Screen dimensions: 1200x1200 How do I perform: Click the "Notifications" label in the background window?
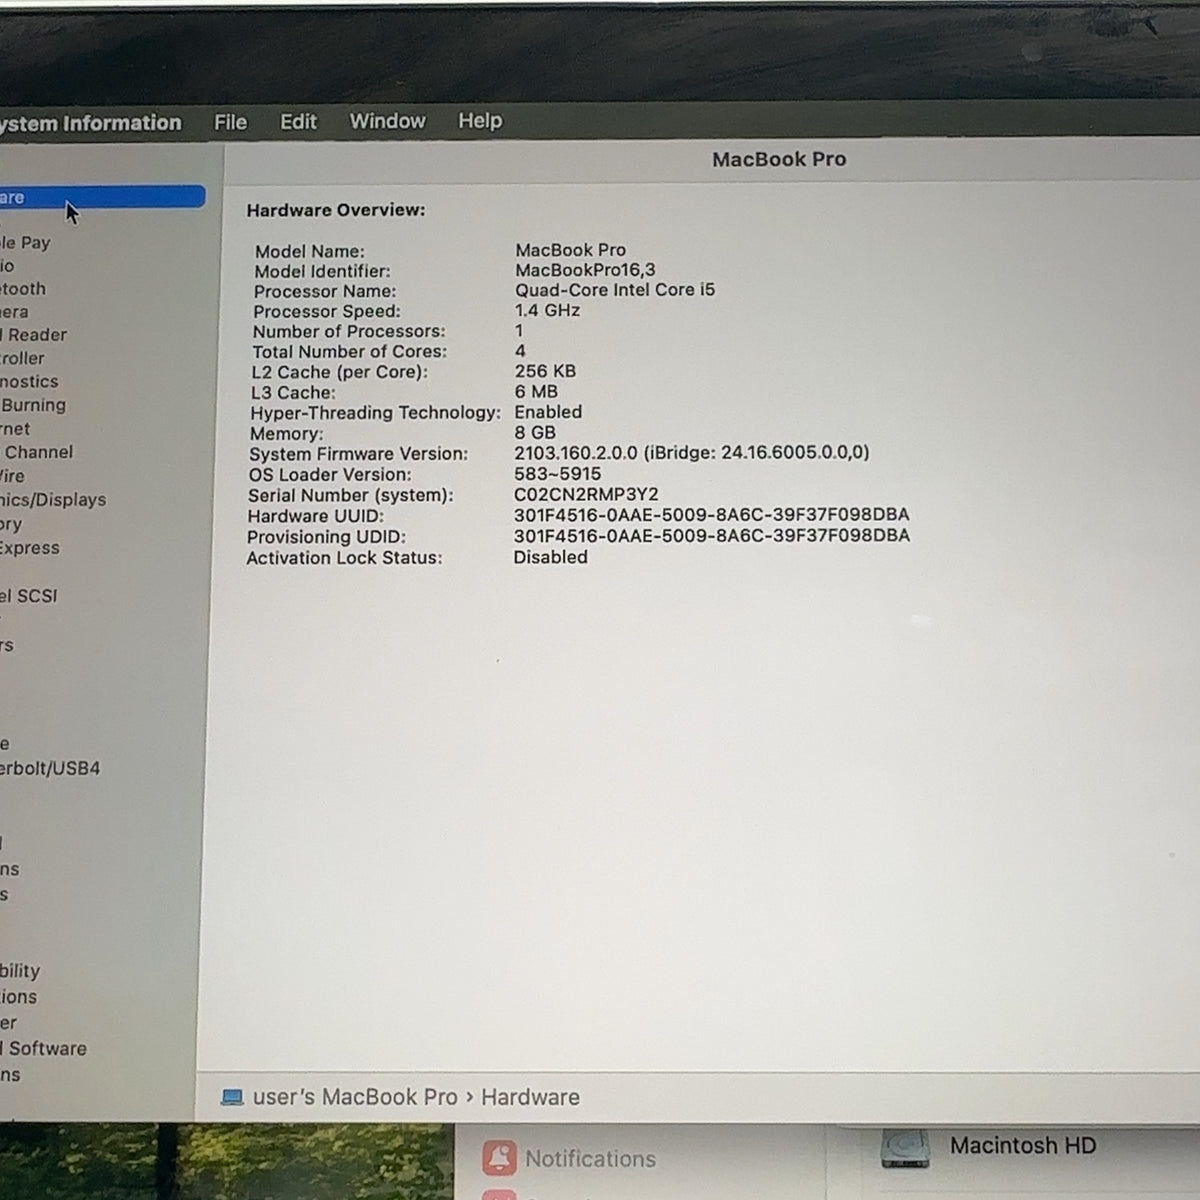(591, 1159)
